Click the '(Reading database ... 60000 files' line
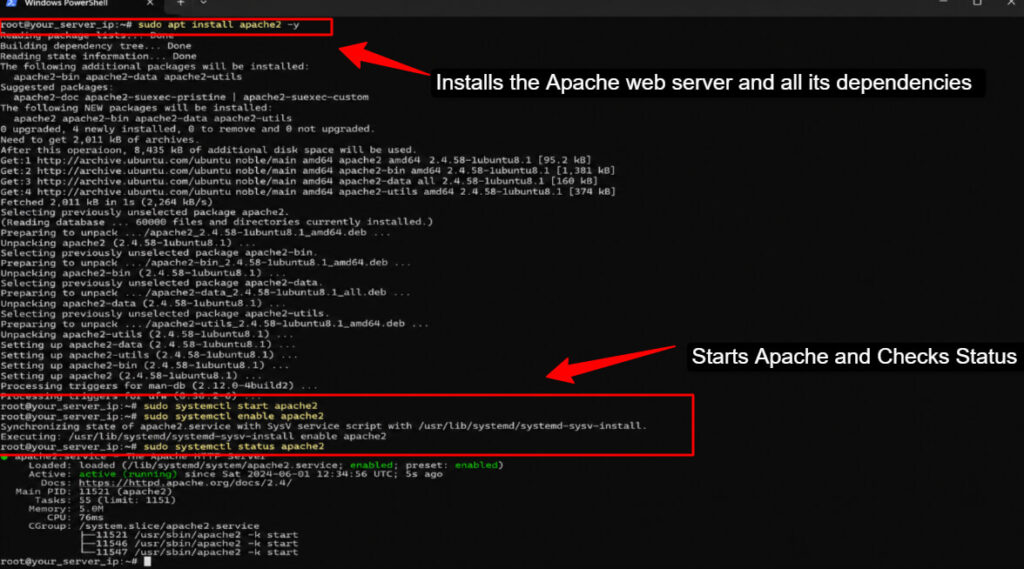This screenshot has height=569, width=1024. tap(217, 222)
